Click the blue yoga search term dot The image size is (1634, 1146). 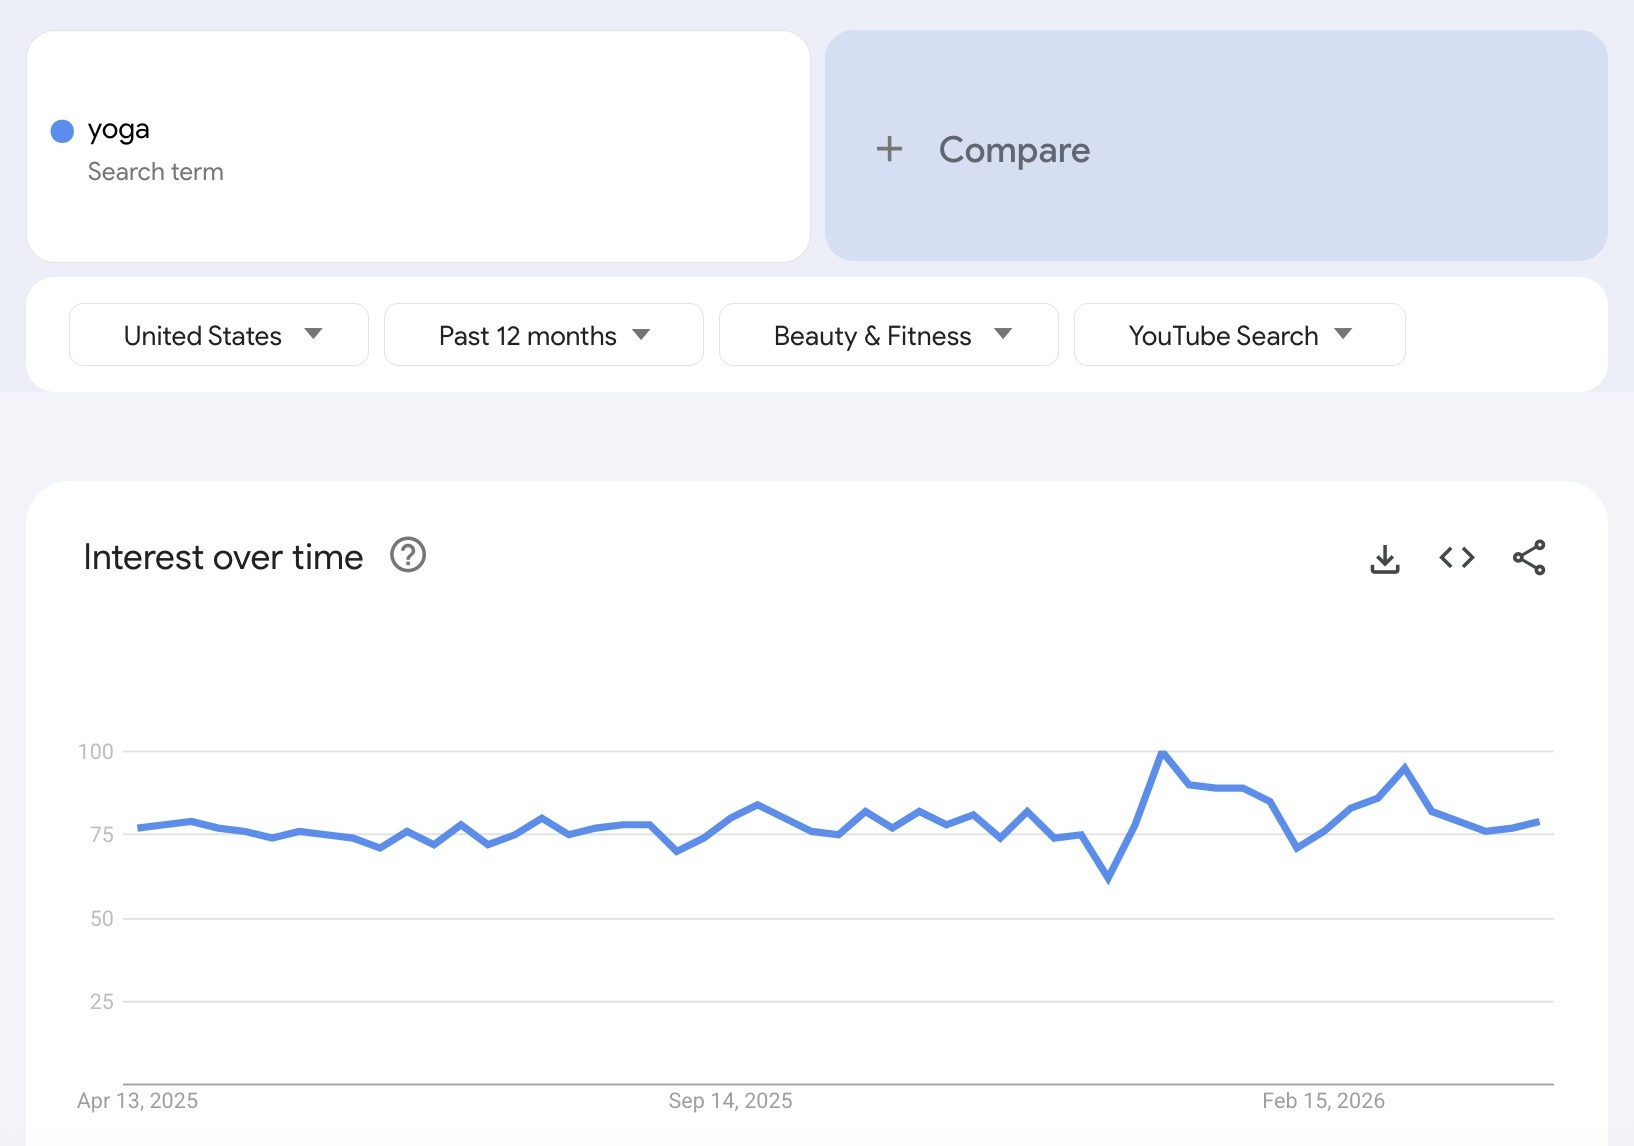pos(62,130)
